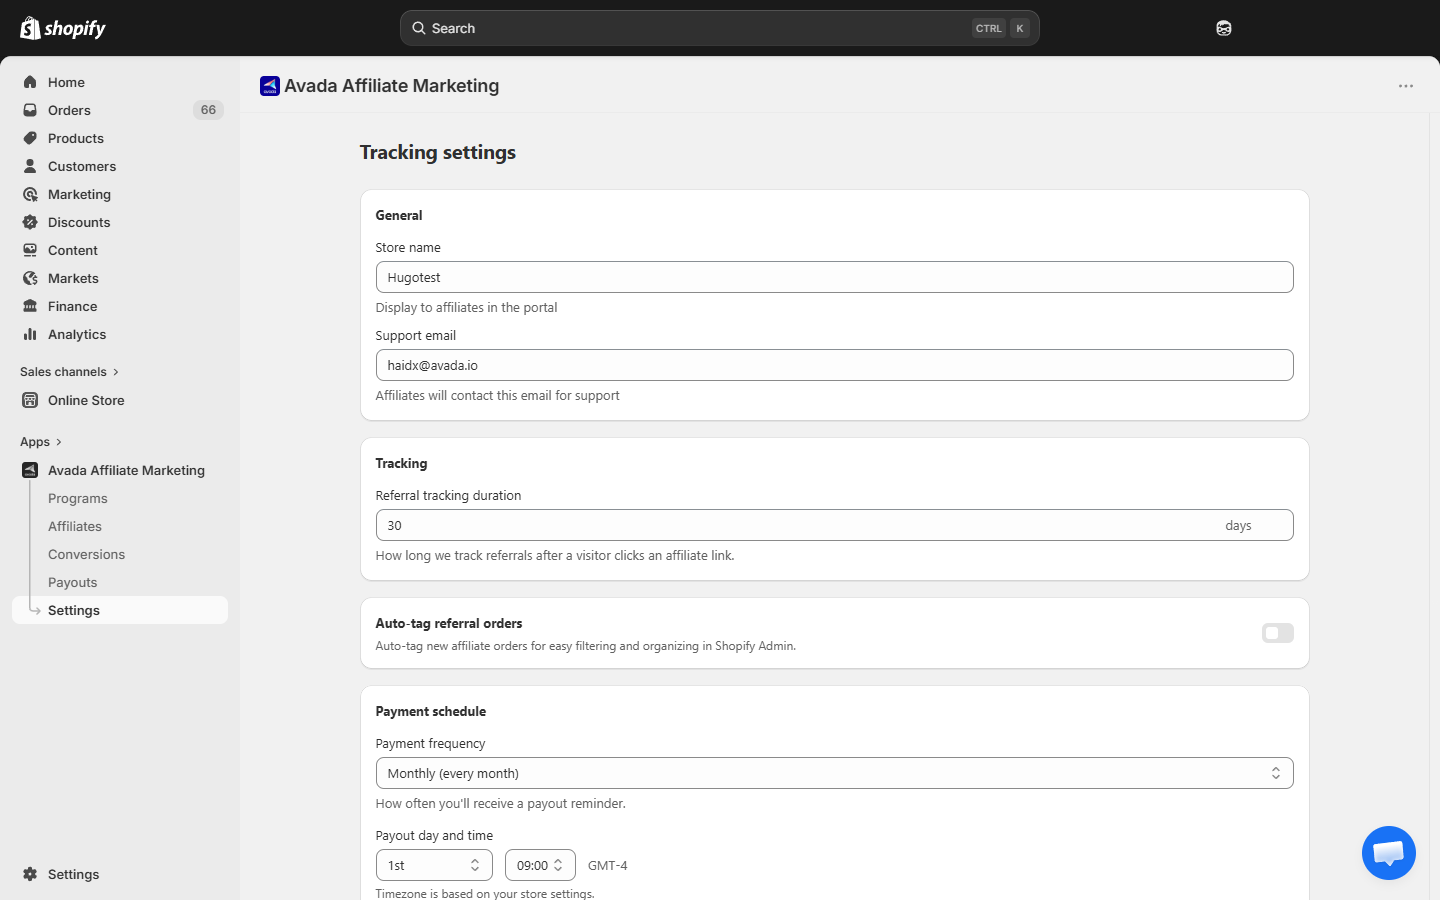Click the Orders count badge 66

208,110
